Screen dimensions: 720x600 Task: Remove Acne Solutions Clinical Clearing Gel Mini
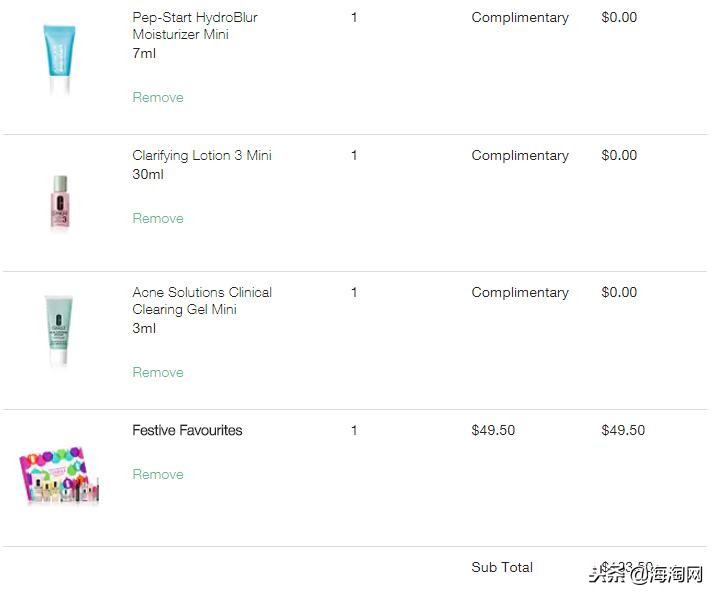(x=158, y=373)
